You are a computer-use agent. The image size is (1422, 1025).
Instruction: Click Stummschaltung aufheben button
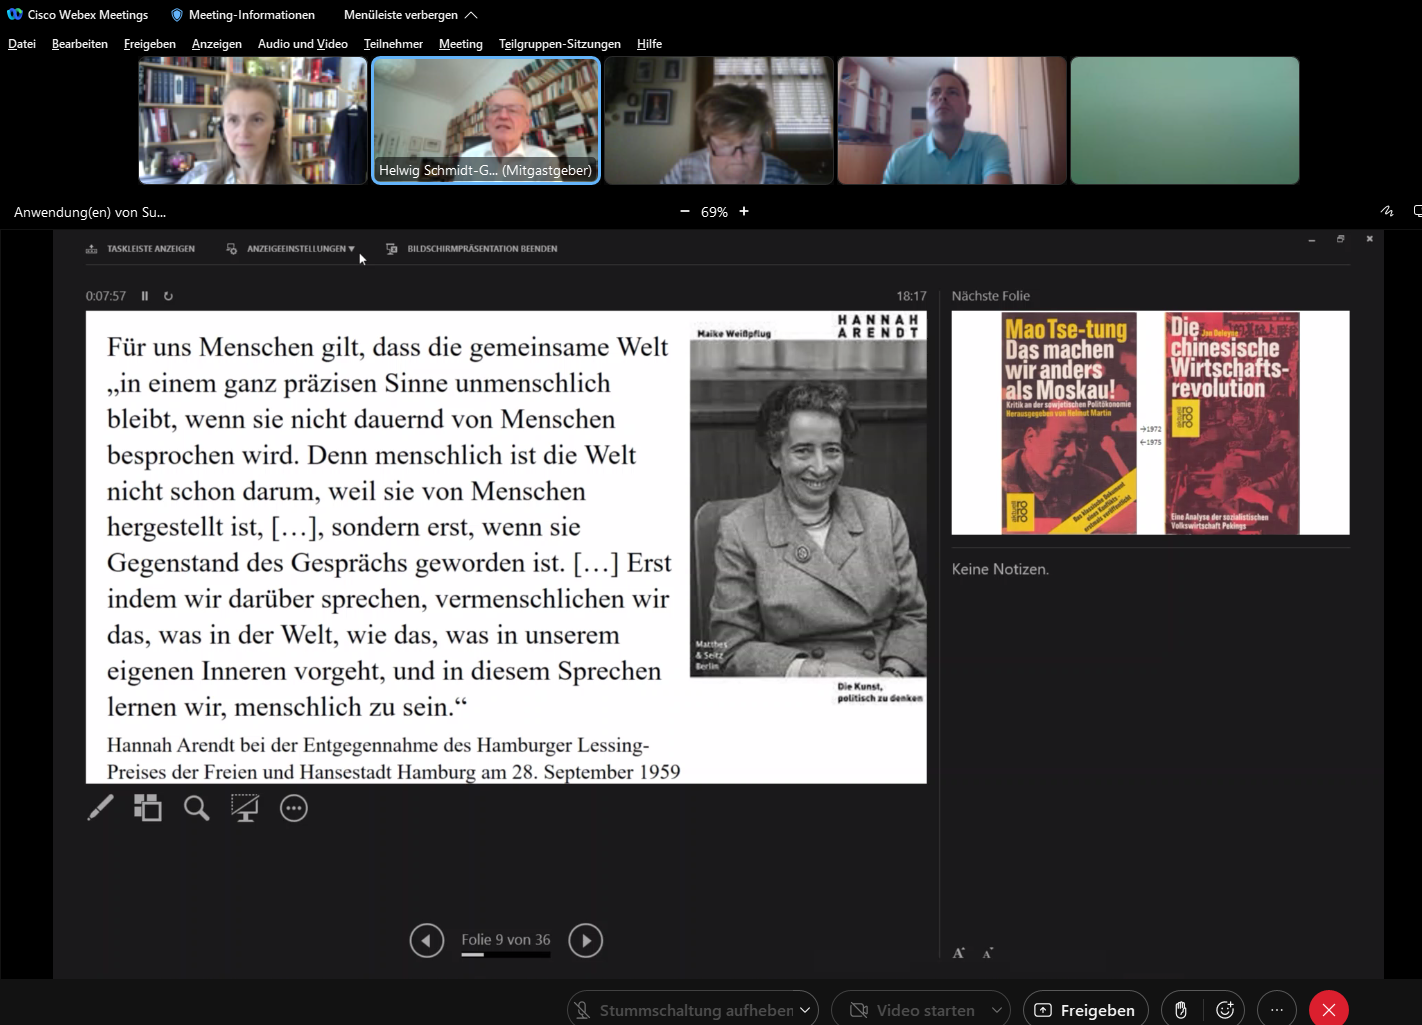(682, 1010)
